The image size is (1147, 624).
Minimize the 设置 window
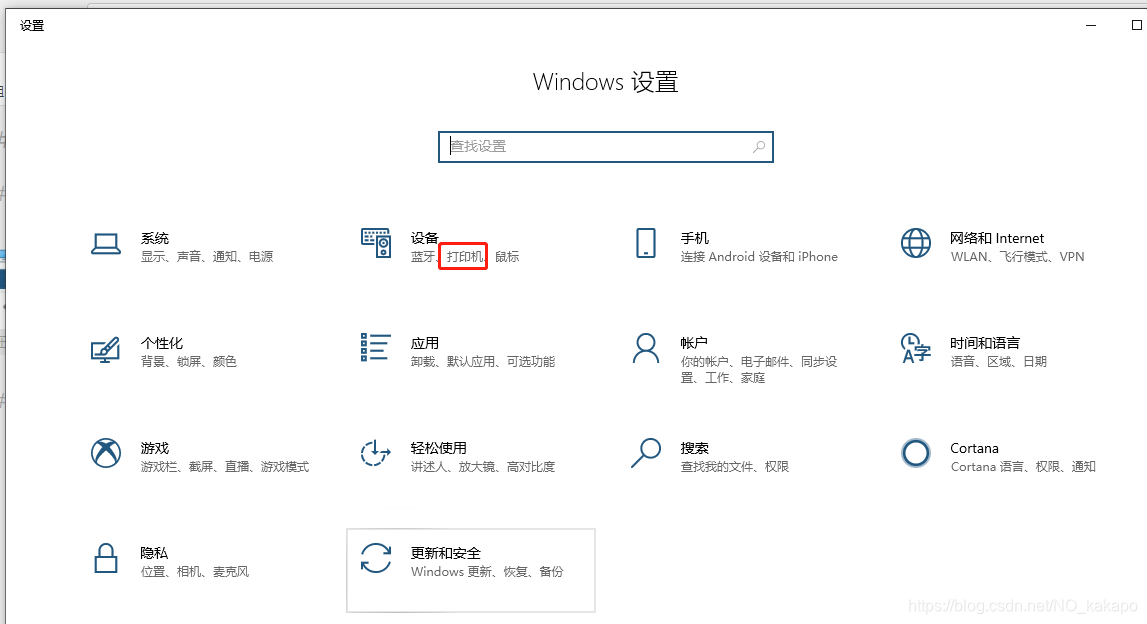(x=1091, y=26)
